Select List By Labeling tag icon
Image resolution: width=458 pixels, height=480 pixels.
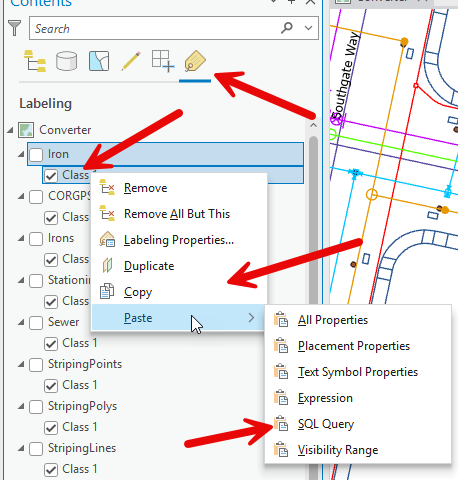coord(195,61)
